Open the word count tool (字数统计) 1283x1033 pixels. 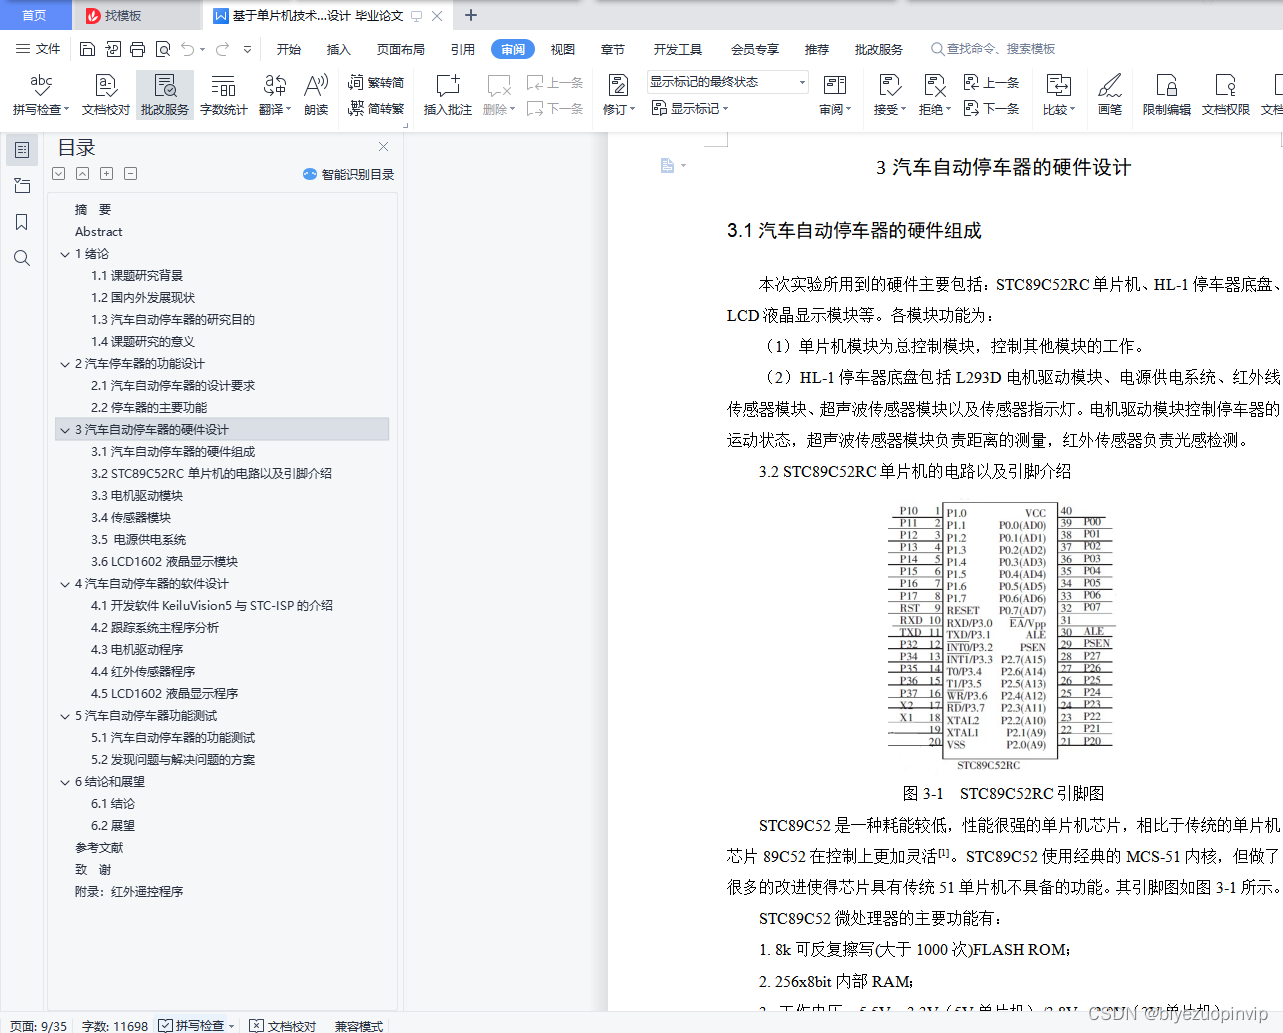point(224,95)
